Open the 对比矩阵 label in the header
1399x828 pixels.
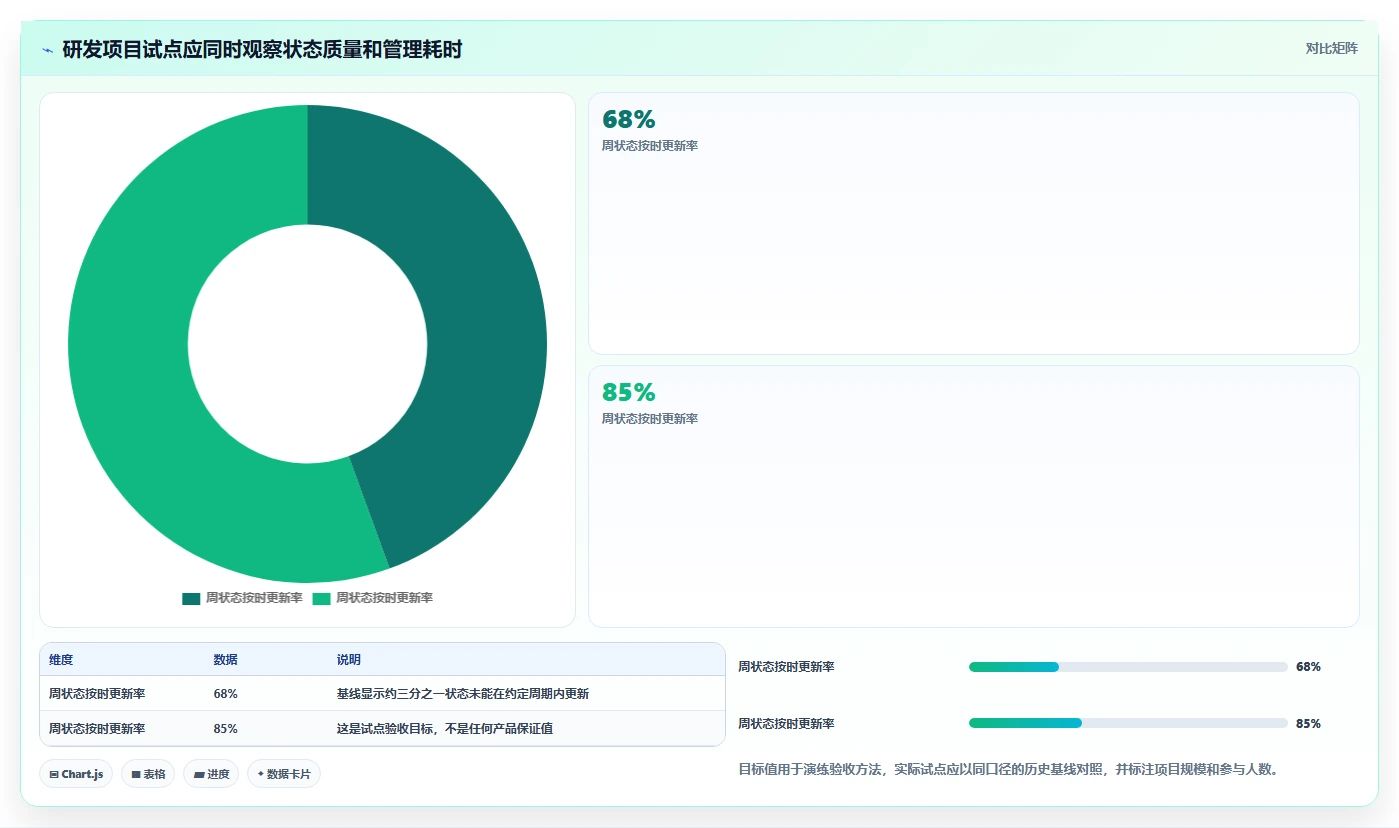click(1332, 48)
